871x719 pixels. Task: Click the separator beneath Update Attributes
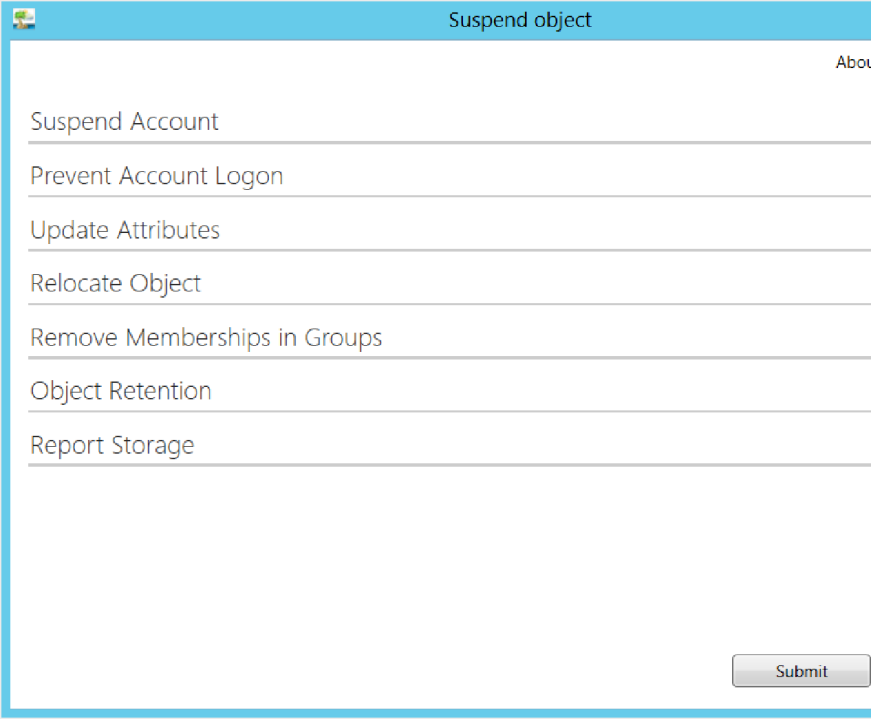[449, 250]
